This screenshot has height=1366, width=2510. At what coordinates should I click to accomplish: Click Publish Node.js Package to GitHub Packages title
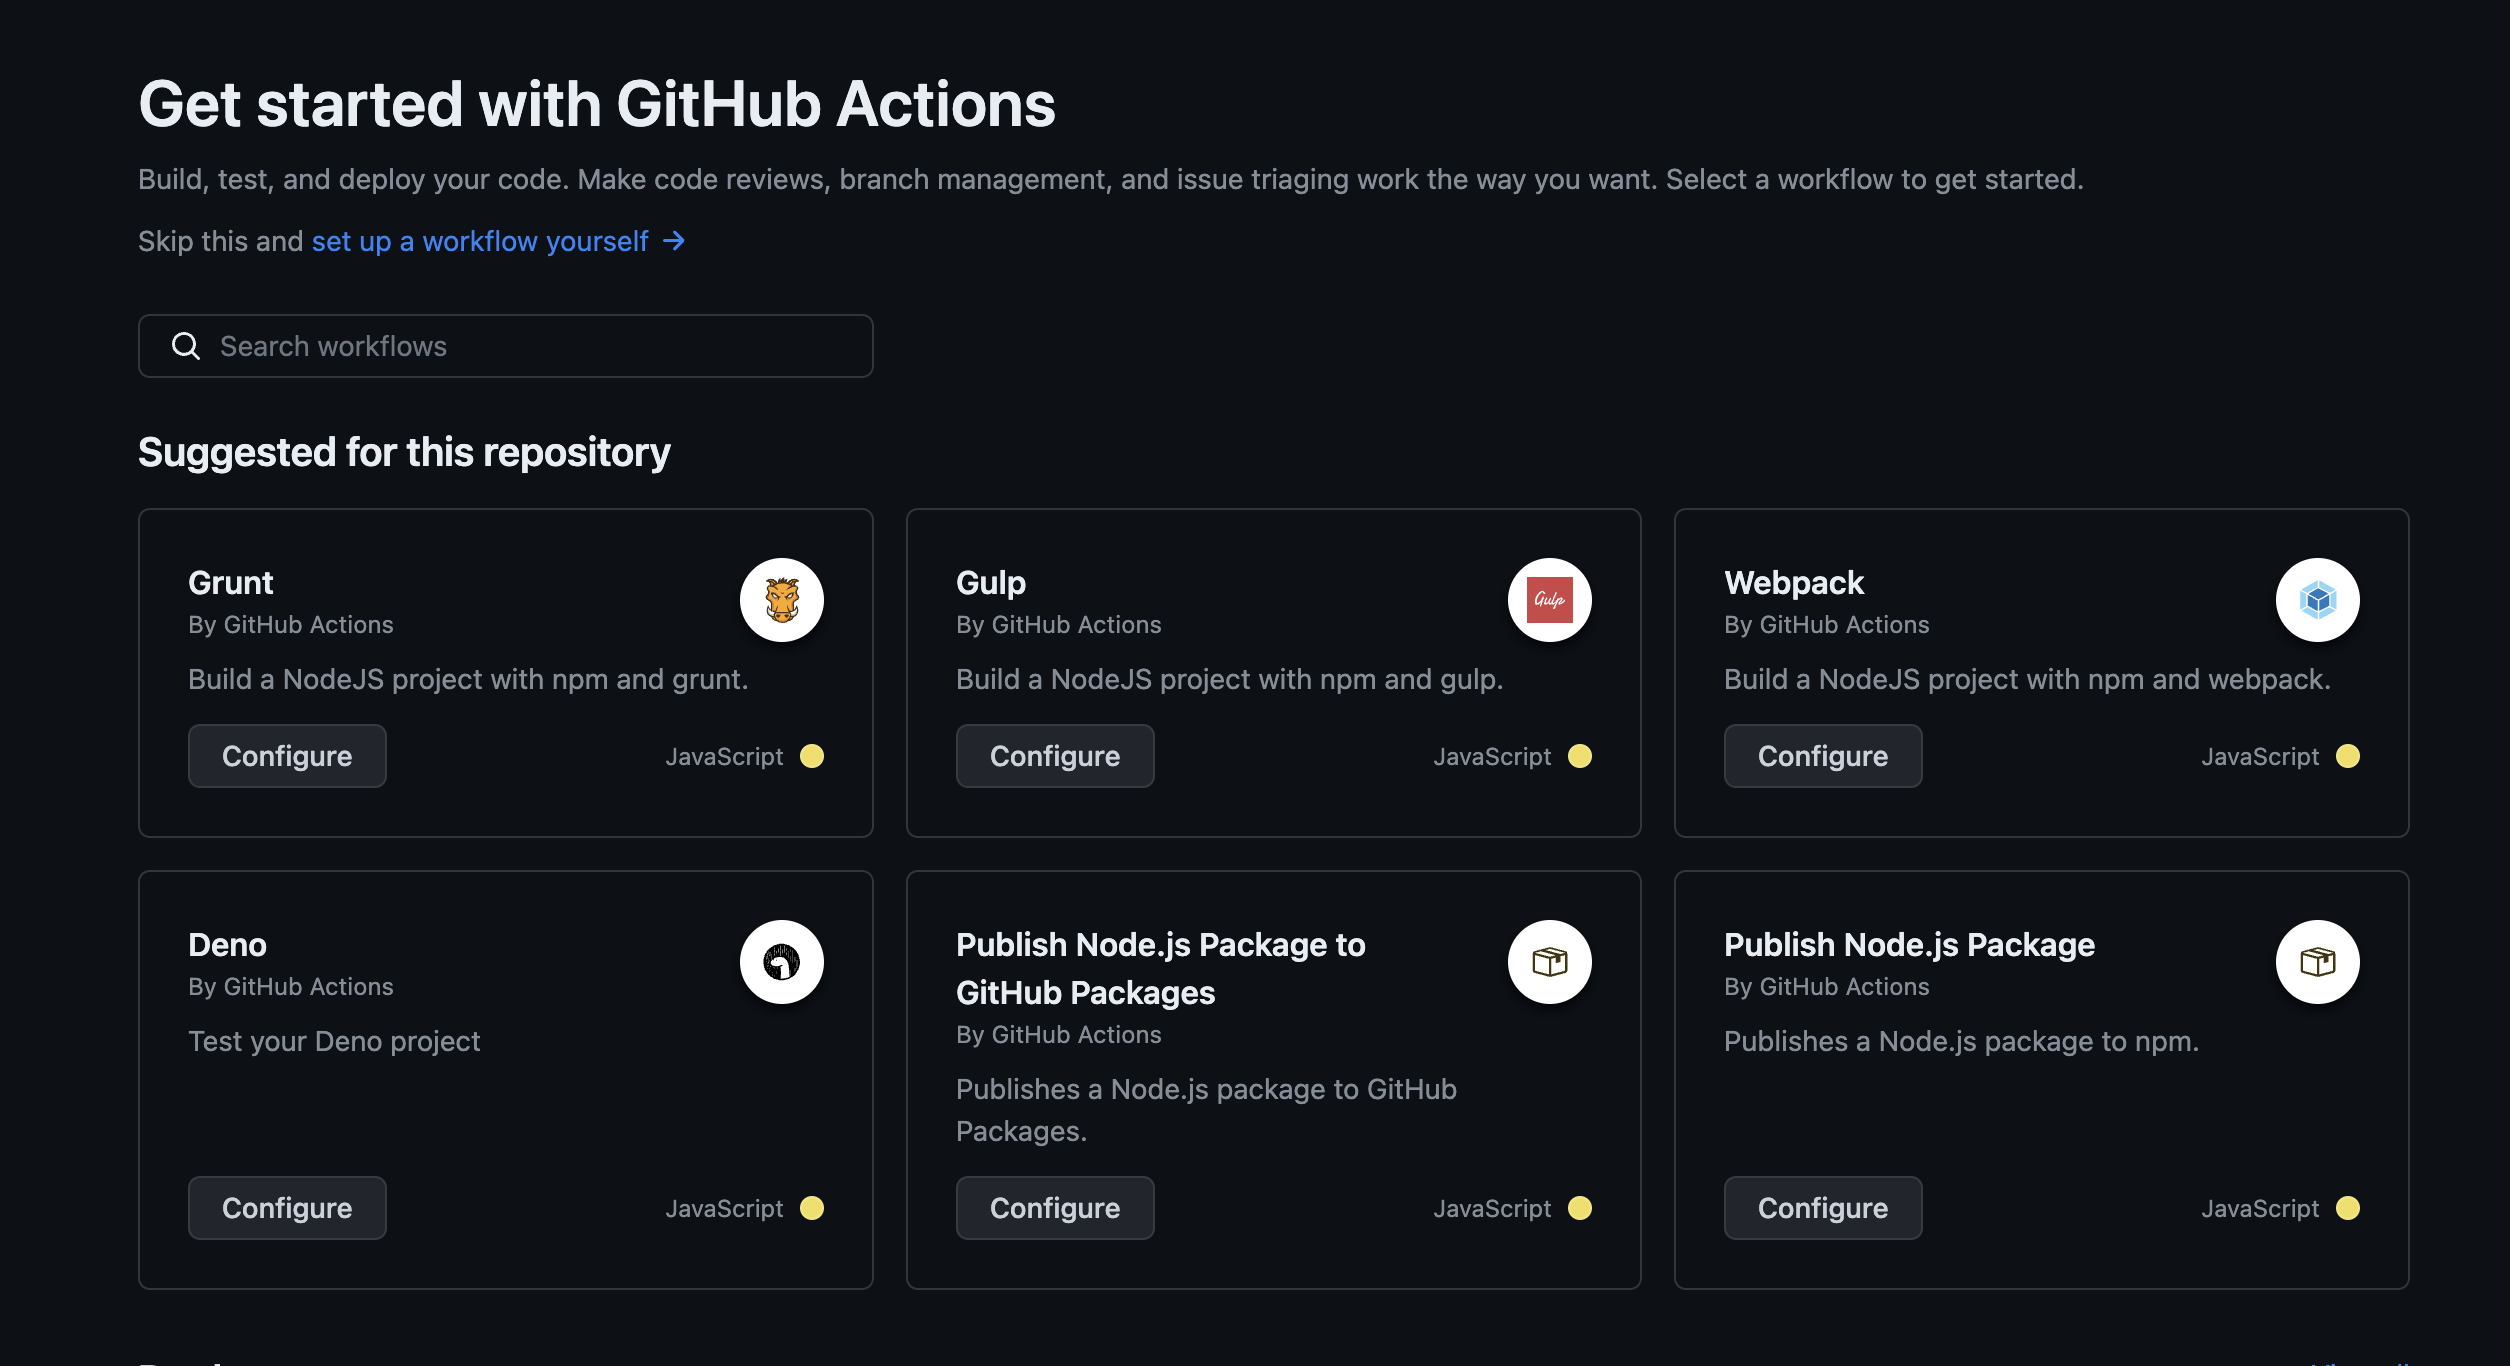tap(1161, 969)
